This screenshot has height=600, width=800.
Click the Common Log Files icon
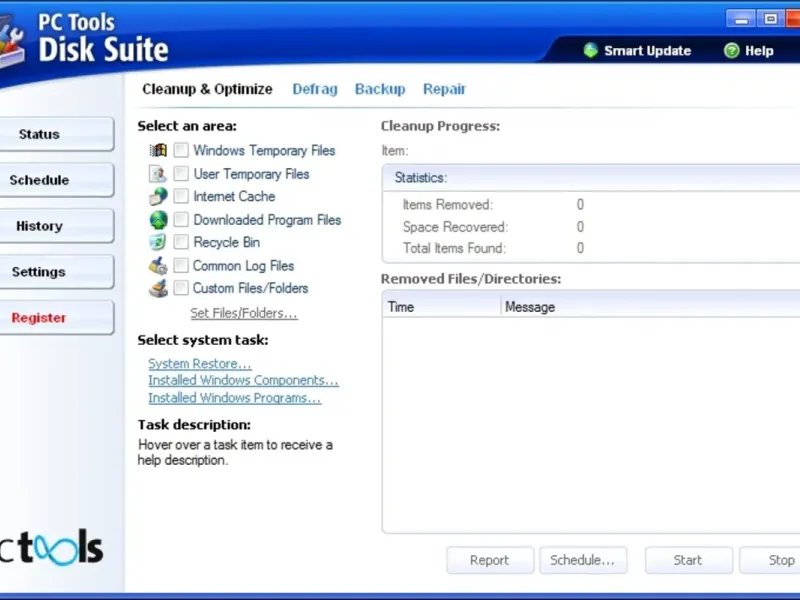pos(158,265)
